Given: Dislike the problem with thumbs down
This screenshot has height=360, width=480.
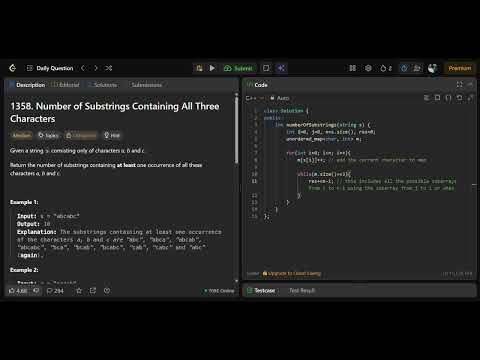Looking at the screenshot, I should point(36,291).
